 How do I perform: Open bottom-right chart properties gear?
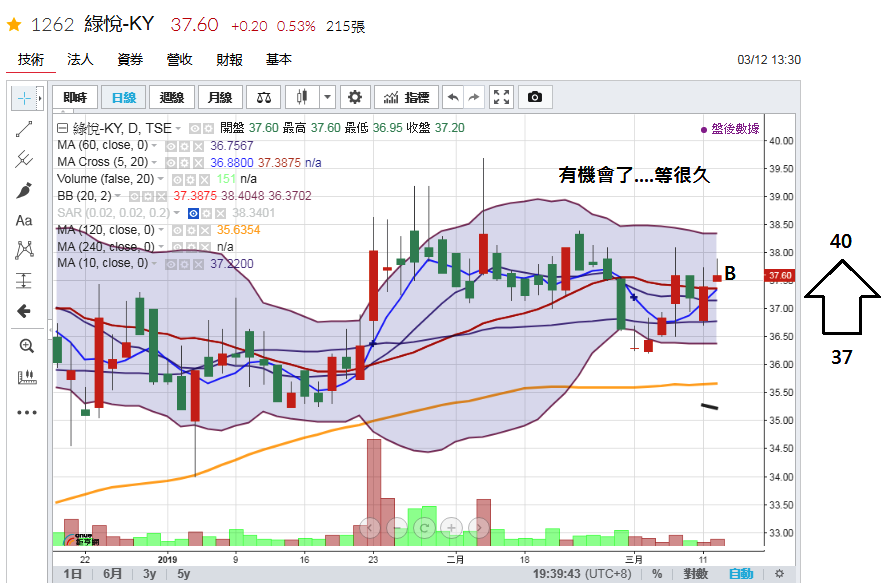click(779, 574)
